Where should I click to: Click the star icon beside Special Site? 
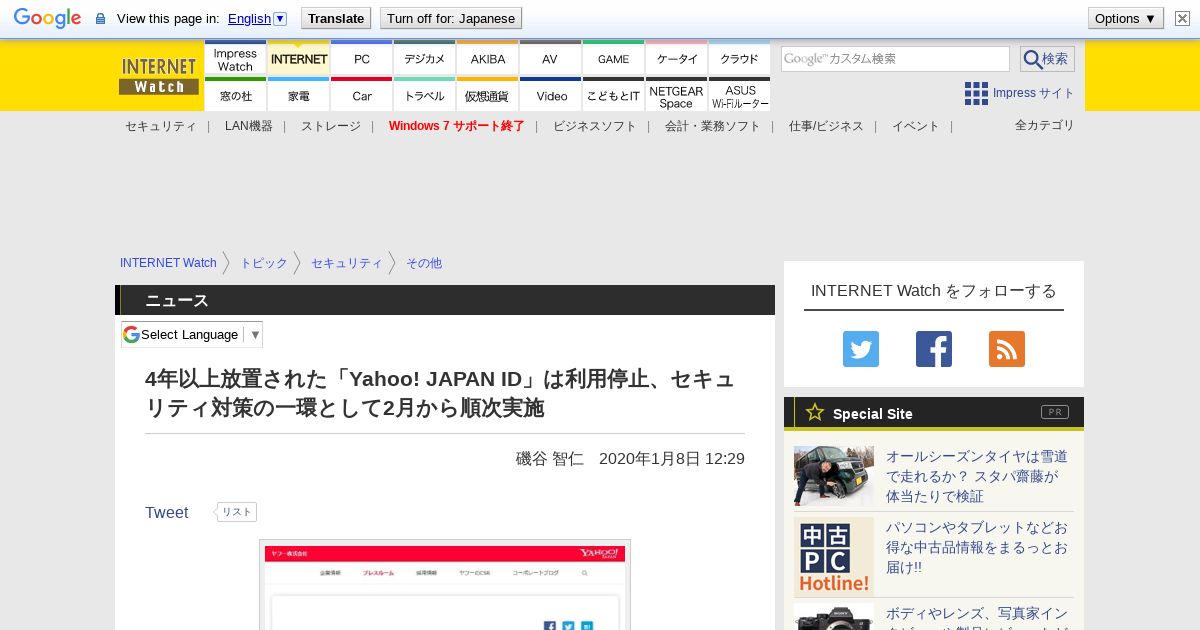coord(815,412)
